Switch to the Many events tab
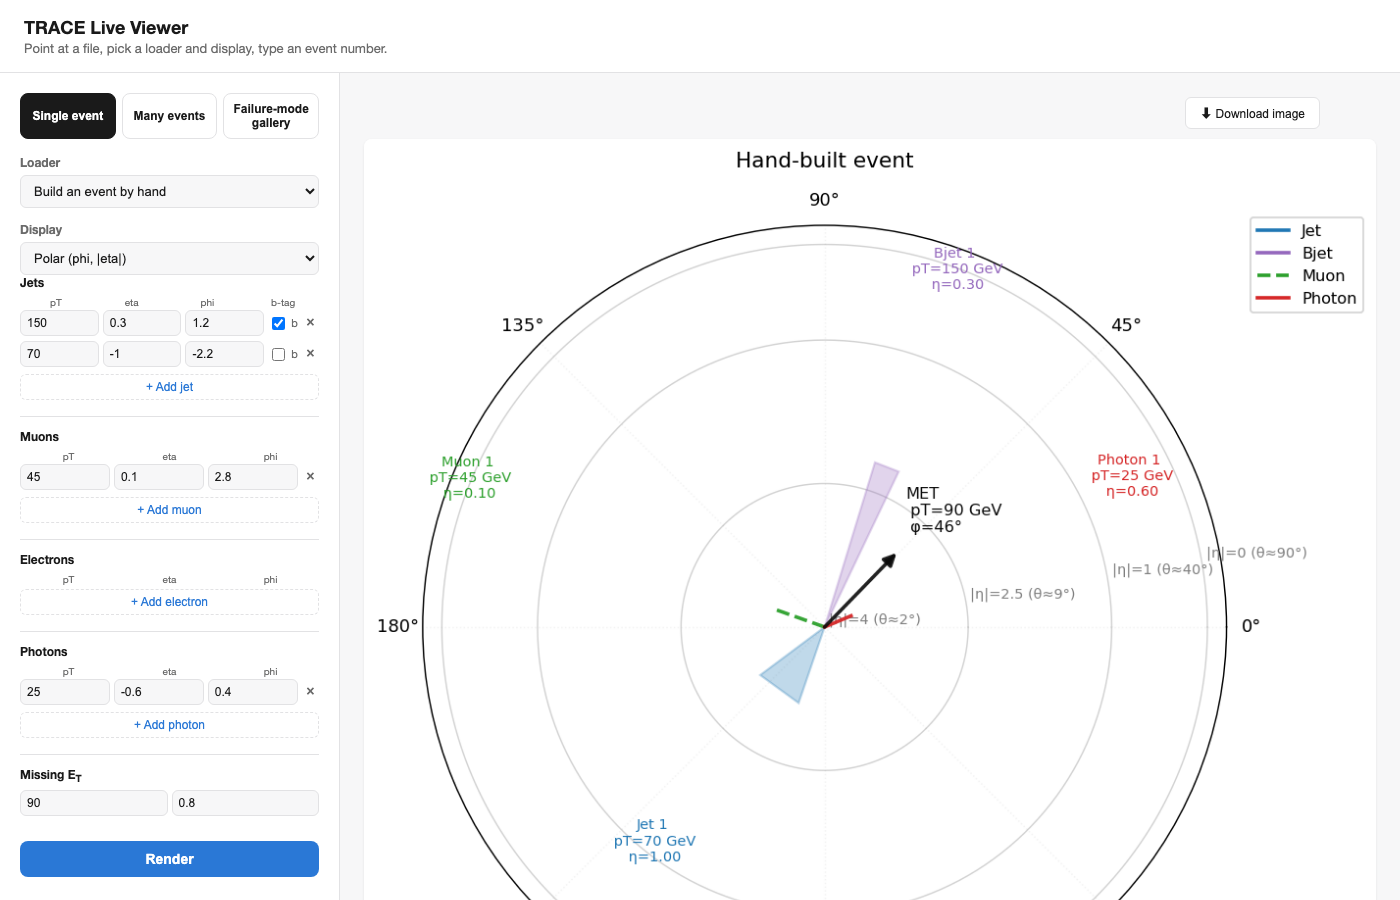The image size is (1400, 900). (169, 116)
